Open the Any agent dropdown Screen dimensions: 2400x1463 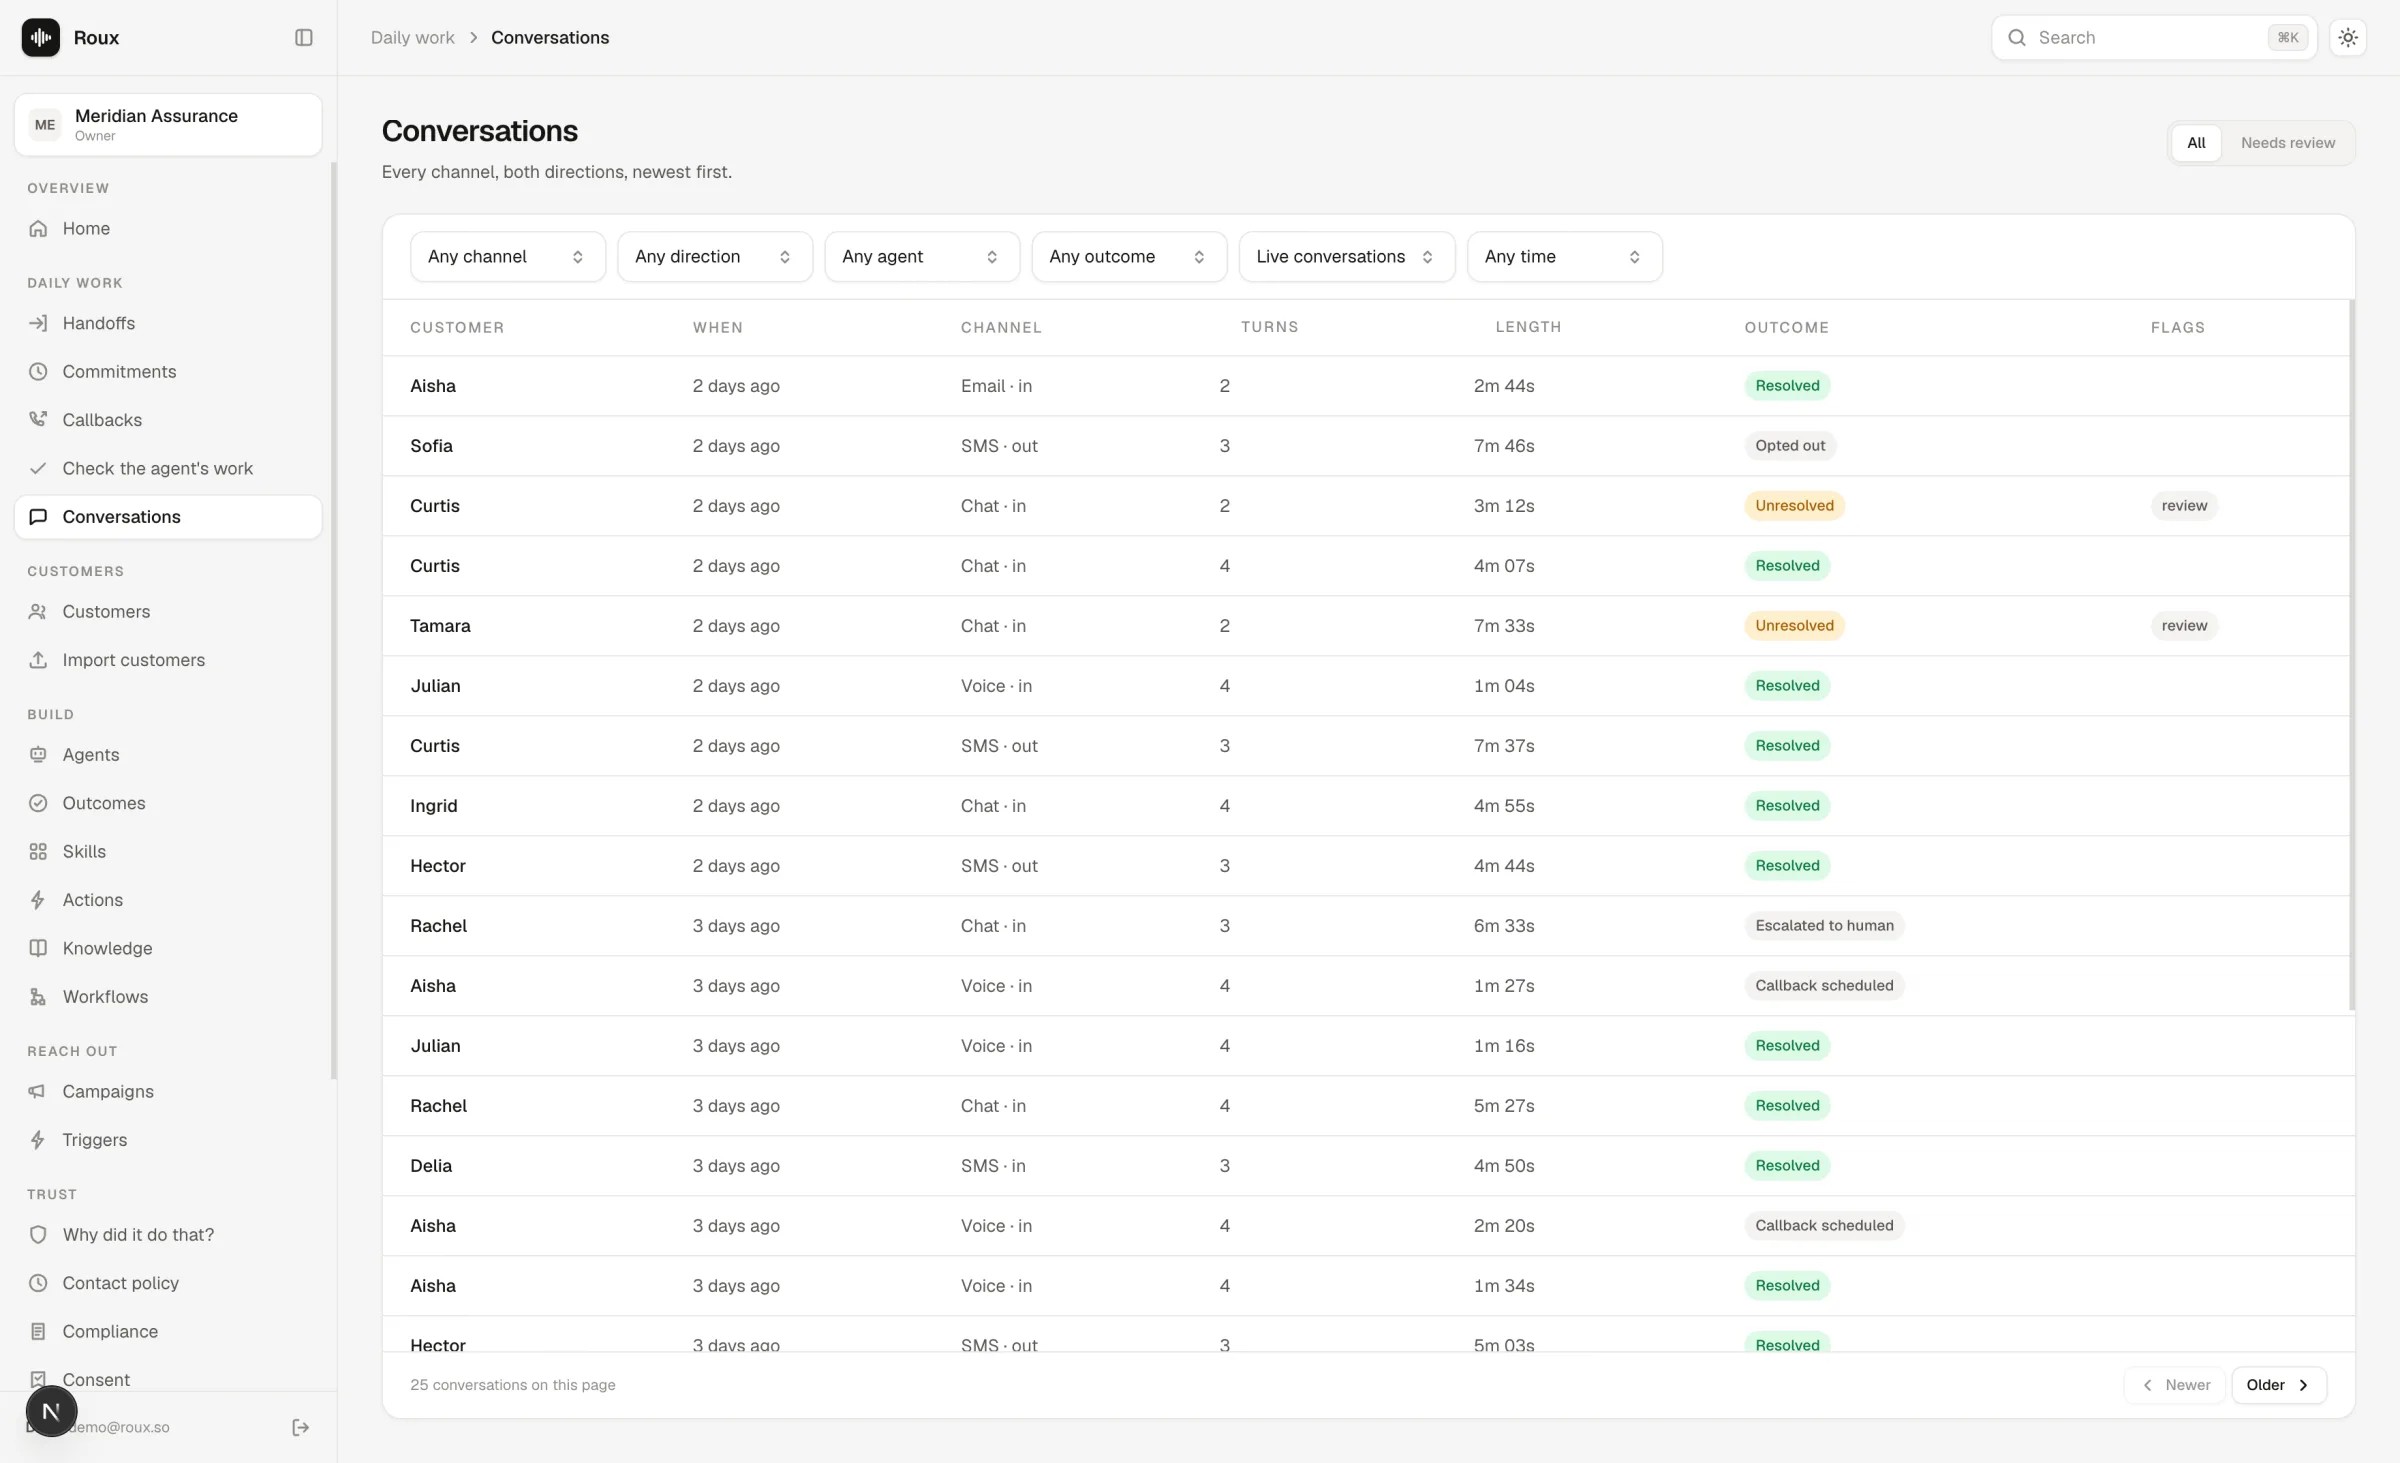[x=921, y=257]
